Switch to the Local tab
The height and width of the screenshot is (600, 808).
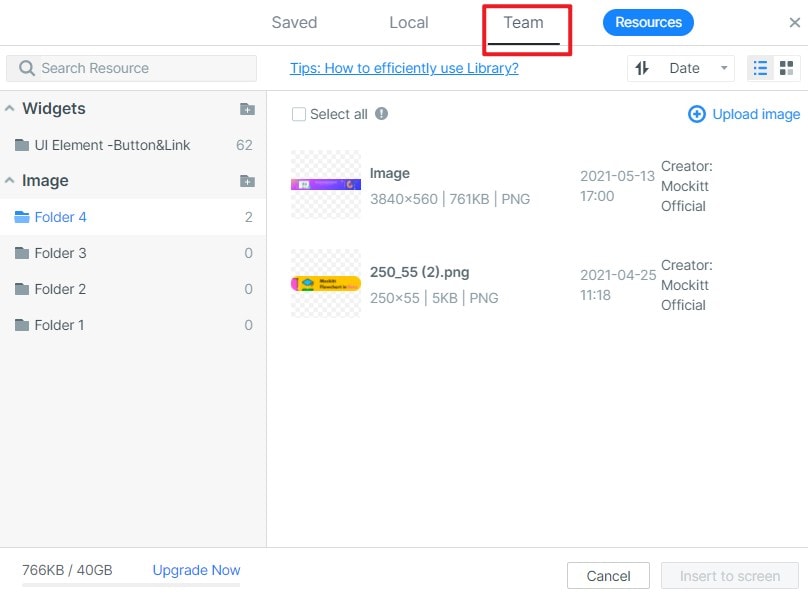(x=408, y=23)
